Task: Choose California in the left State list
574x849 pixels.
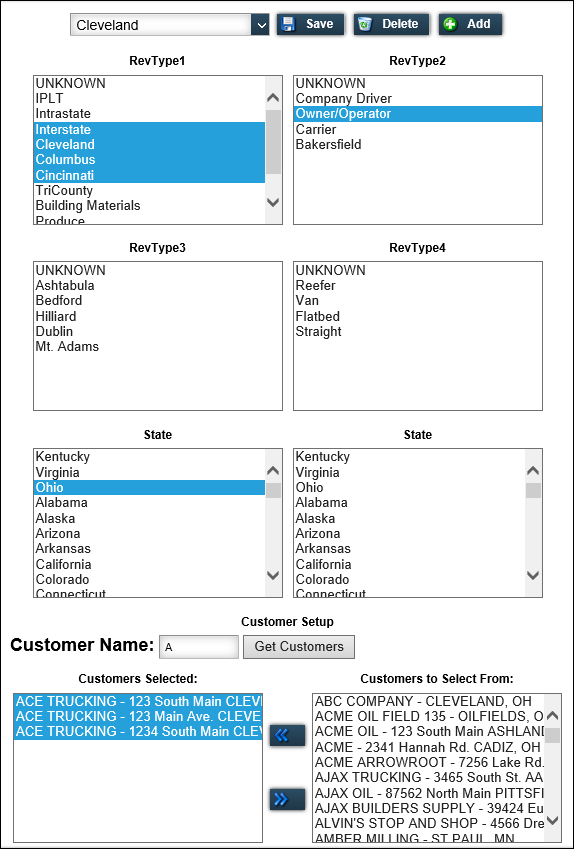Action: pyautogui.click(x=63, y=564)
